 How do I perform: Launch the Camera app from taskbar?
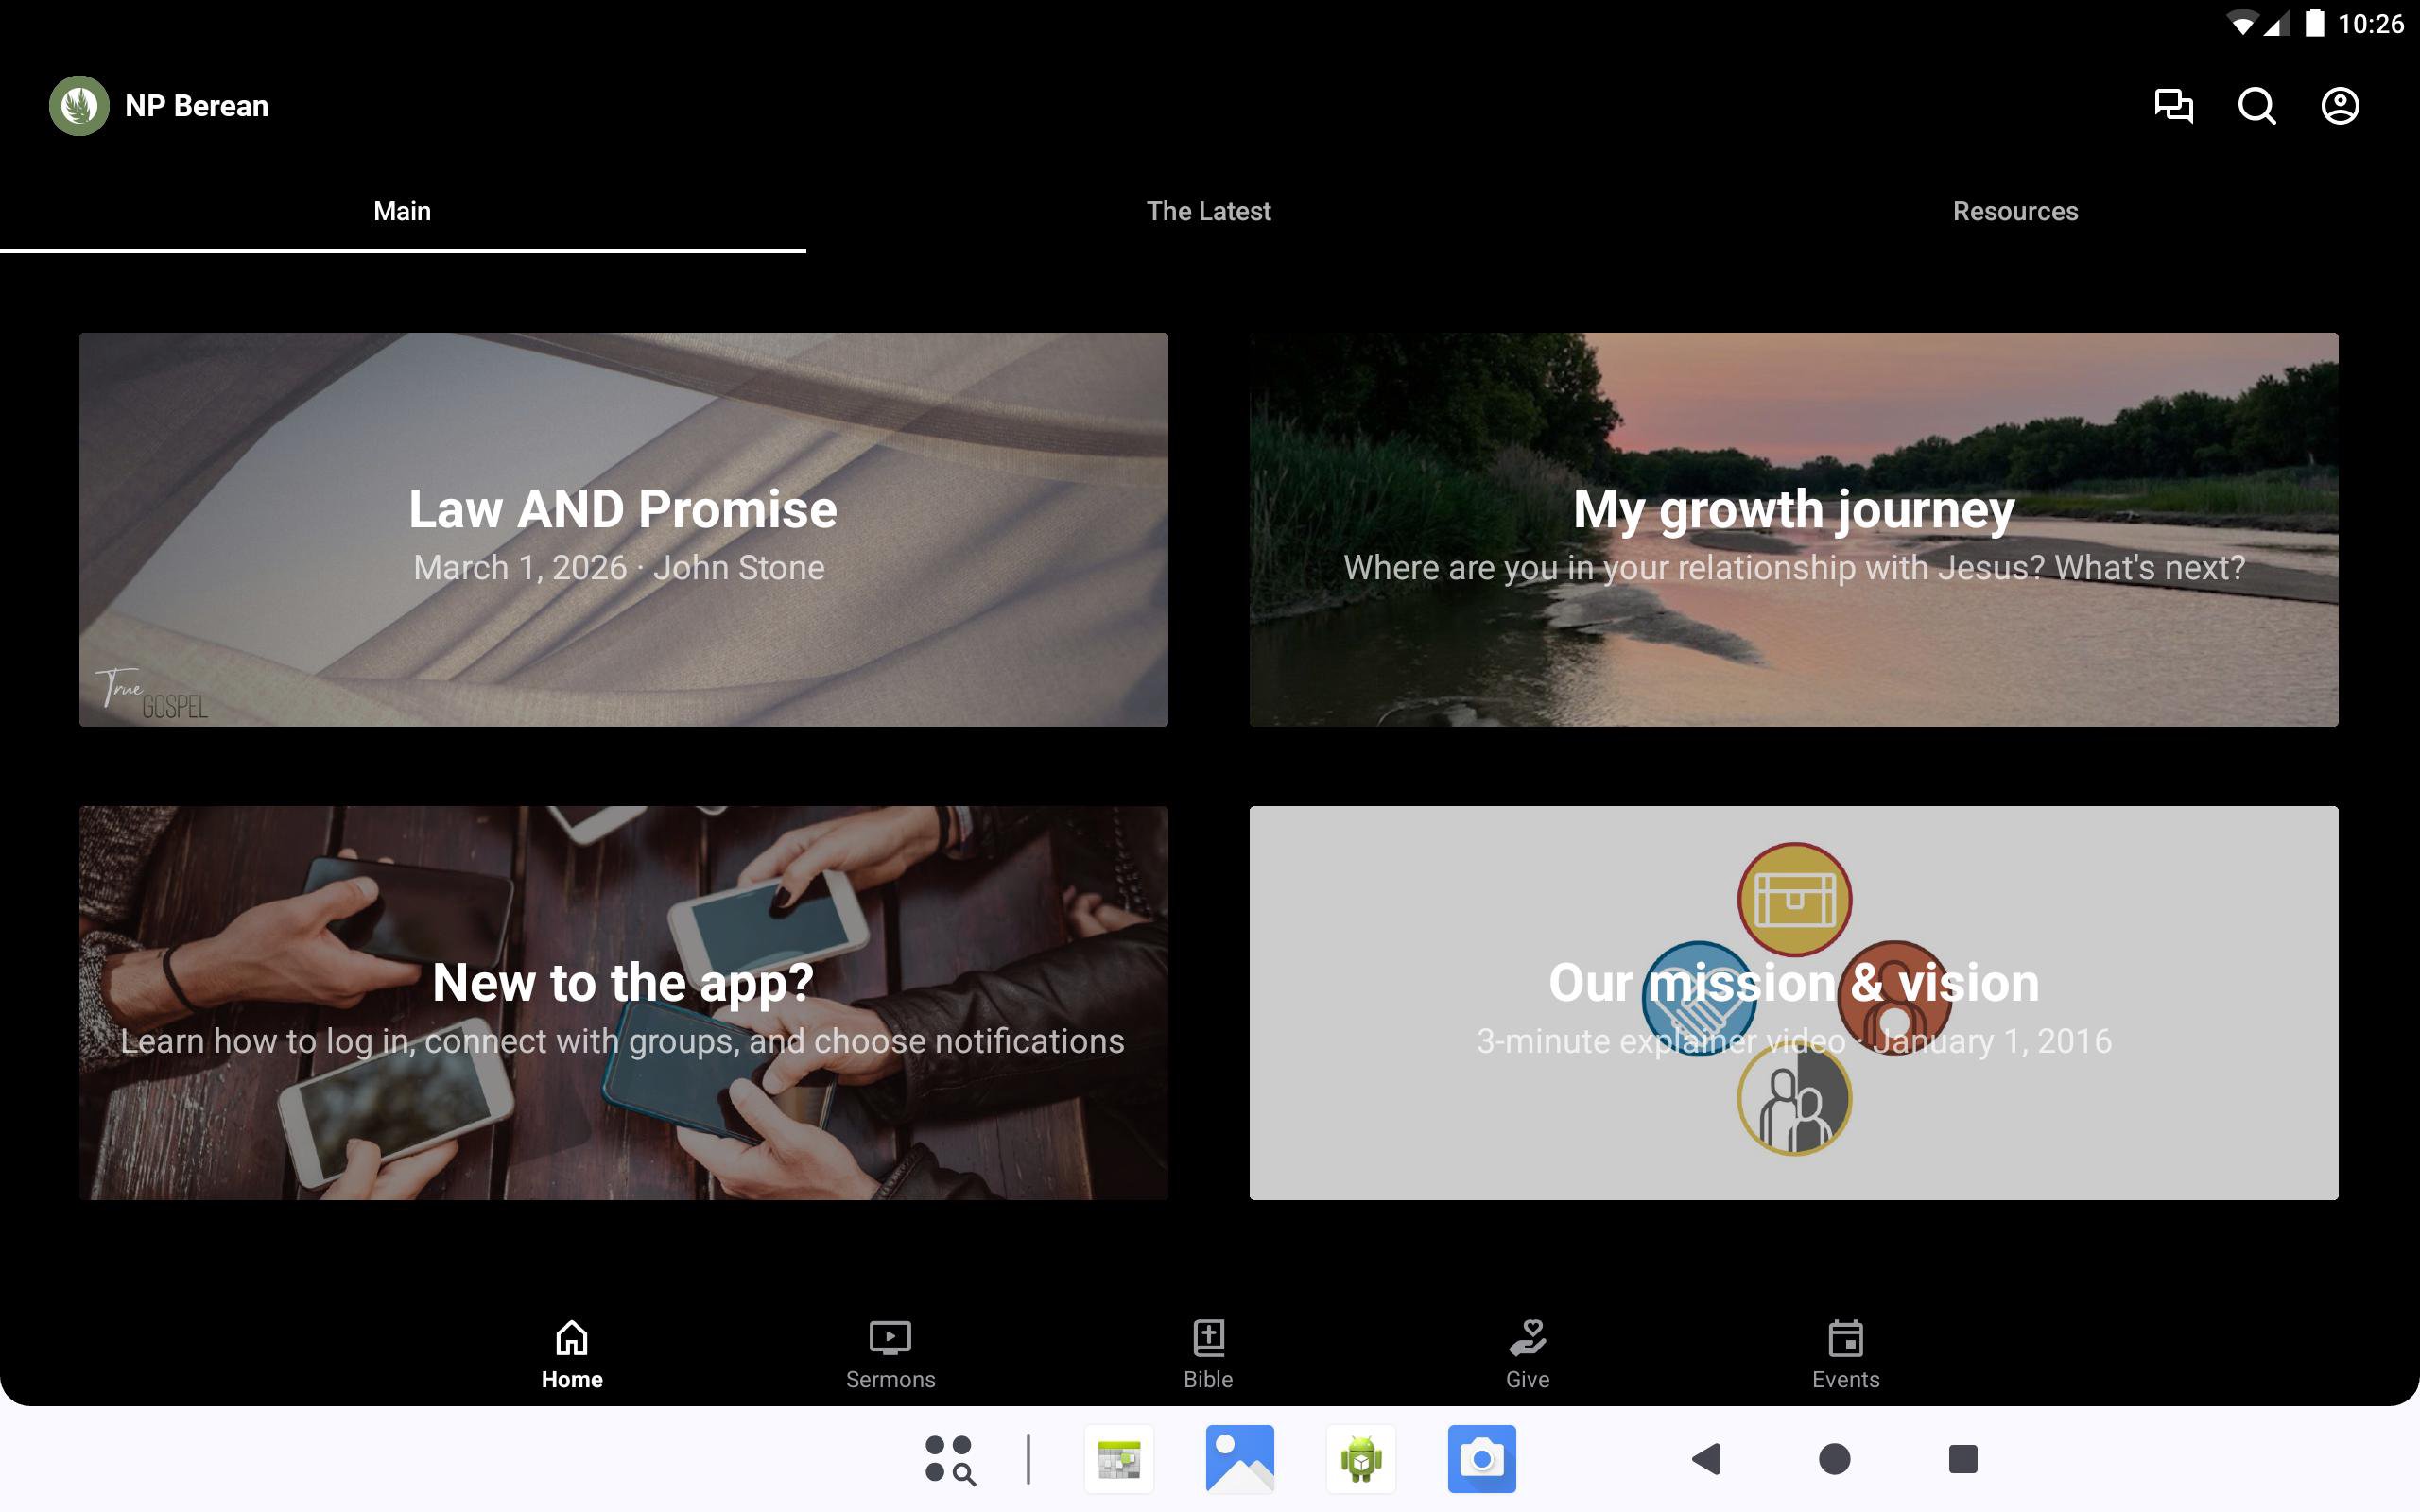[1481, 1459]
